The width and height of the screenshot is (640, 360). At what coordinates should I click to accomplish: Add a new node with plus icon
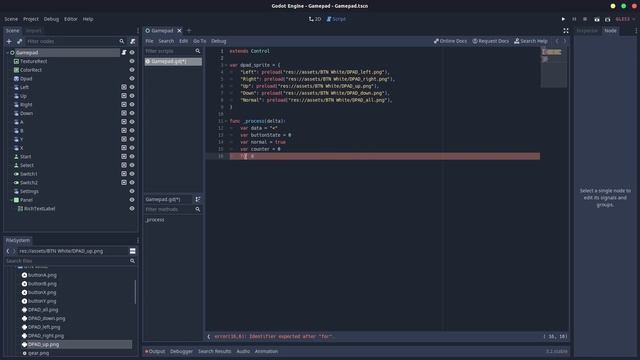click(x=9, y=41)
